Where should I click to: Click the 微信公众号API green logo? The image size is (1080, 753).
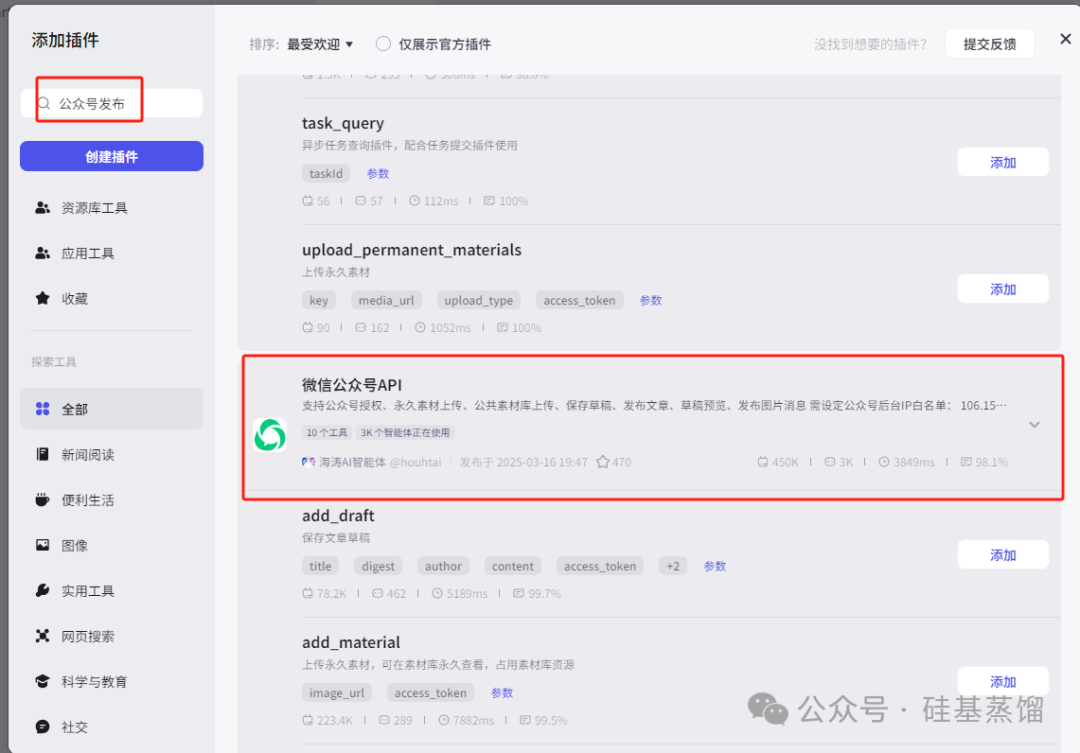(x=269, y=435)
